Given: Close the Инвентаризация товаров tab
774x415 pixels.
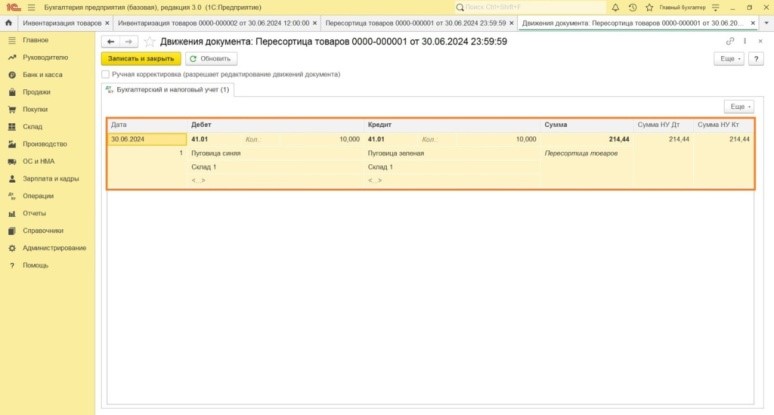Looking at the screenshot, I should 107,22.
